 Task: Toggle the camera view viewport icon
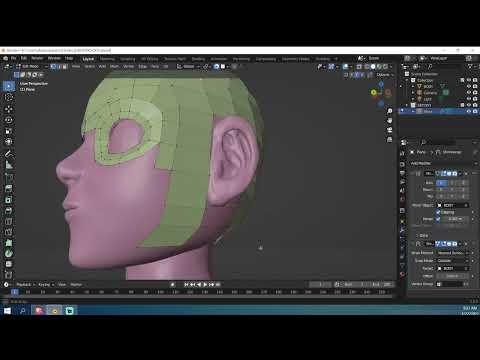(389, 130)
